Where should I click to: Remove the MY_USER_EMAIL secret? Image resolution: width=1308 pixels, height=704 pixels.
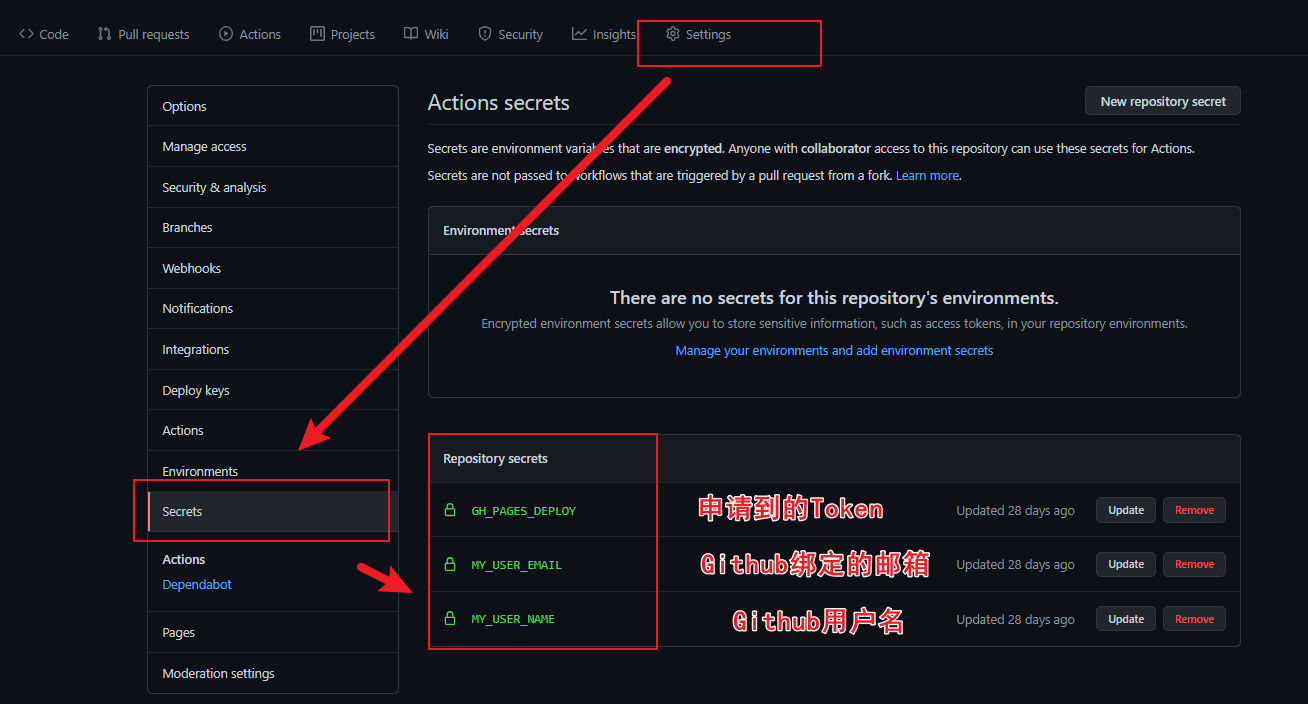tap(1193, 564)
